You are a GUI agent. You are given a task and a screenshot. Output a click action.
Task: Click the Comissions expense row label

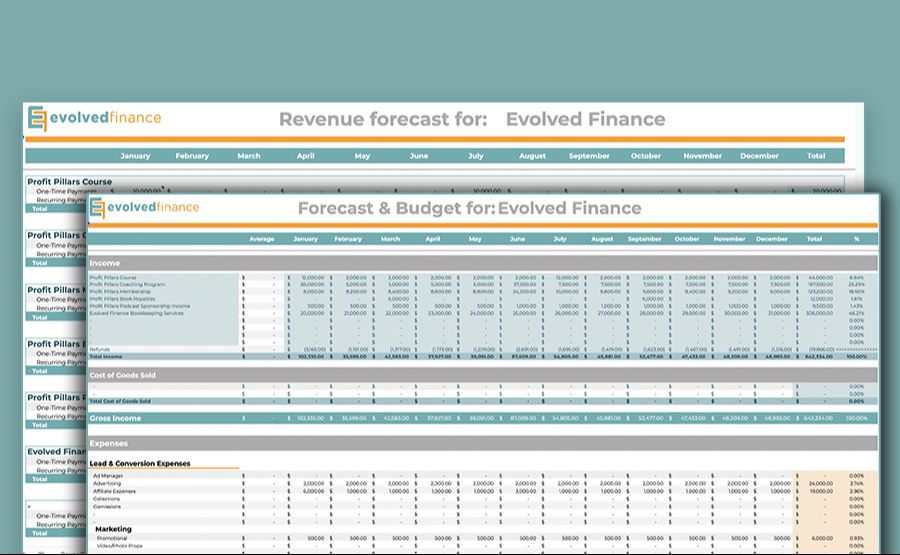pos(107,507)
